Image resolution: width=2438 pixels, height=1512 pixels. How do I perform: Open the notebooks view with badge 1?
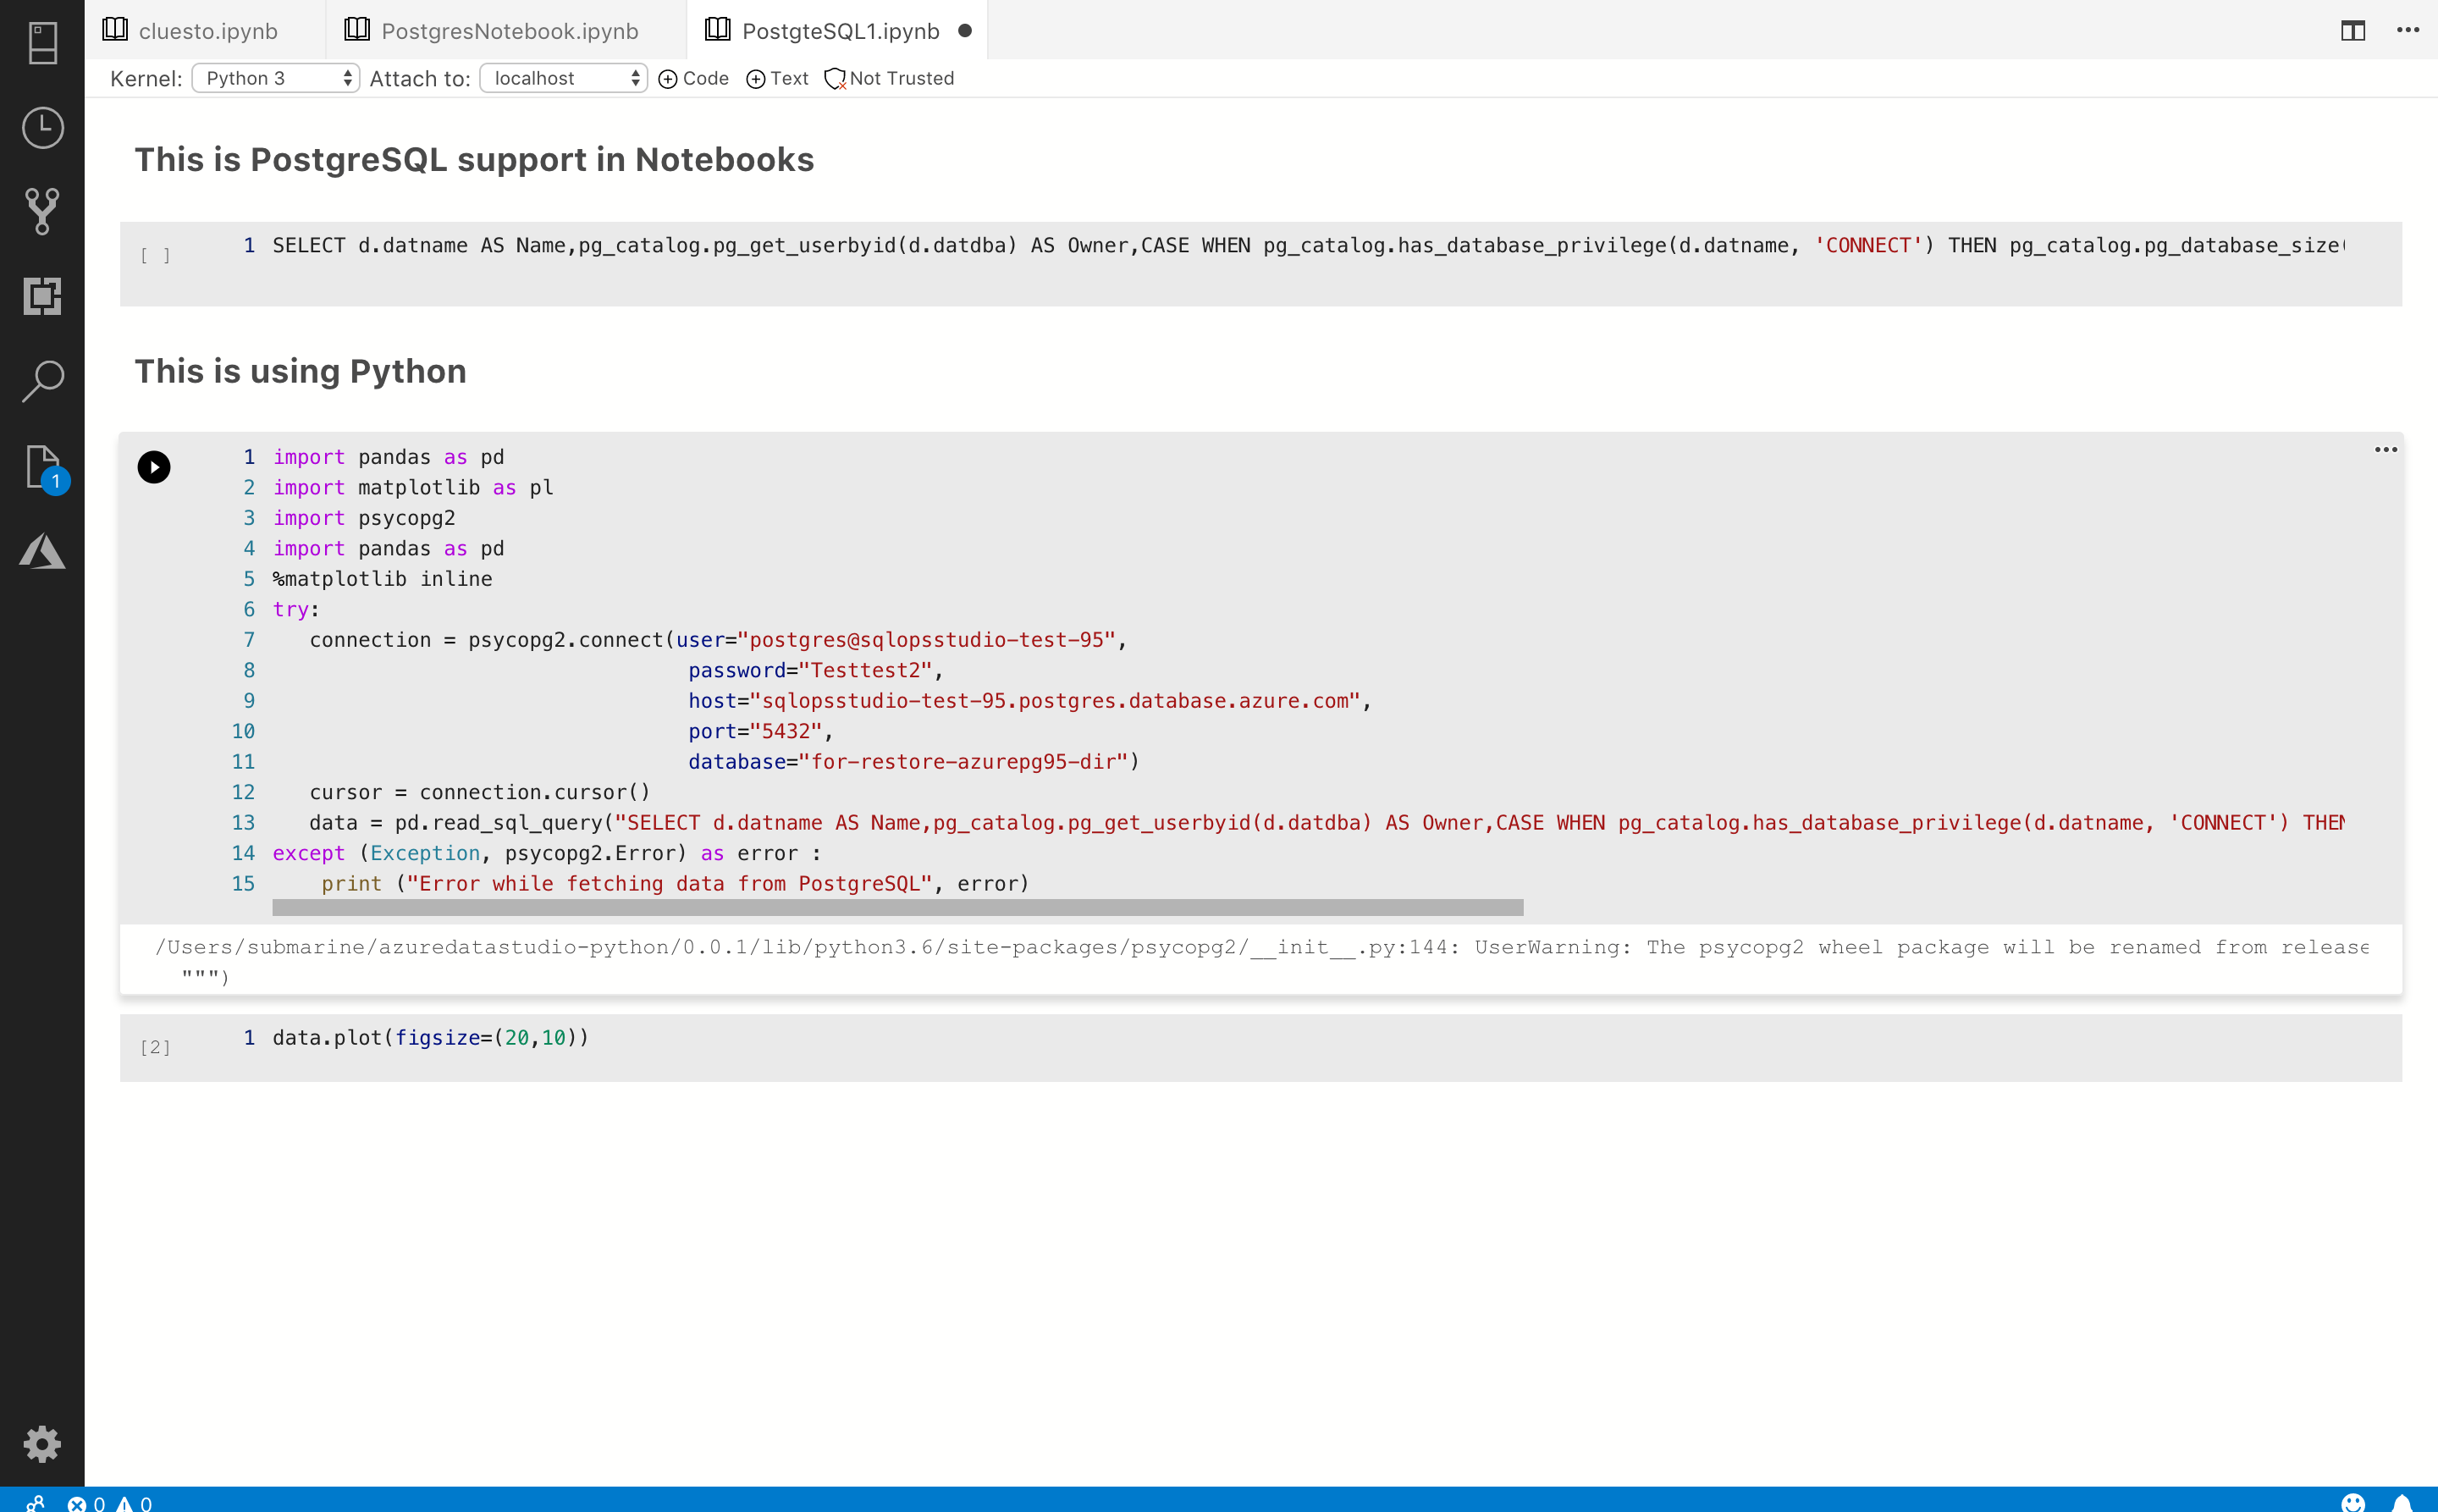(x=42, y=467)
